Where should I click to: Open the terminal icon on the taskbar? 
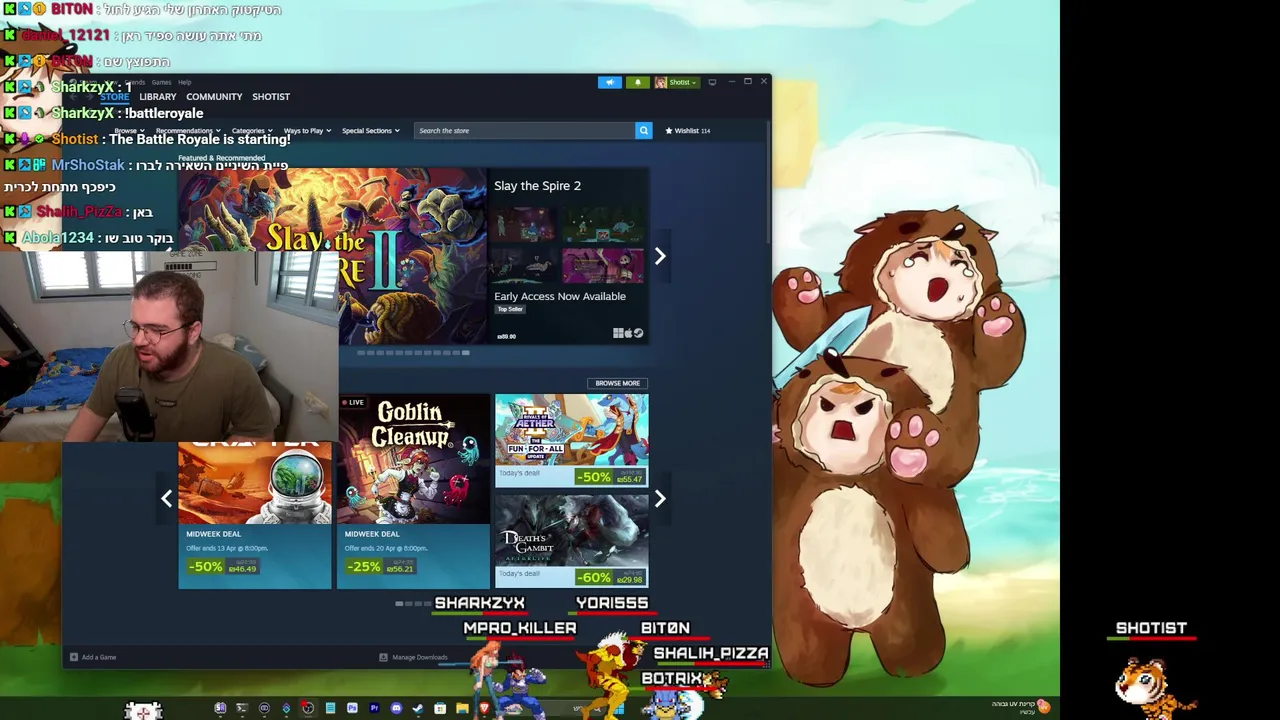[242, 708]
